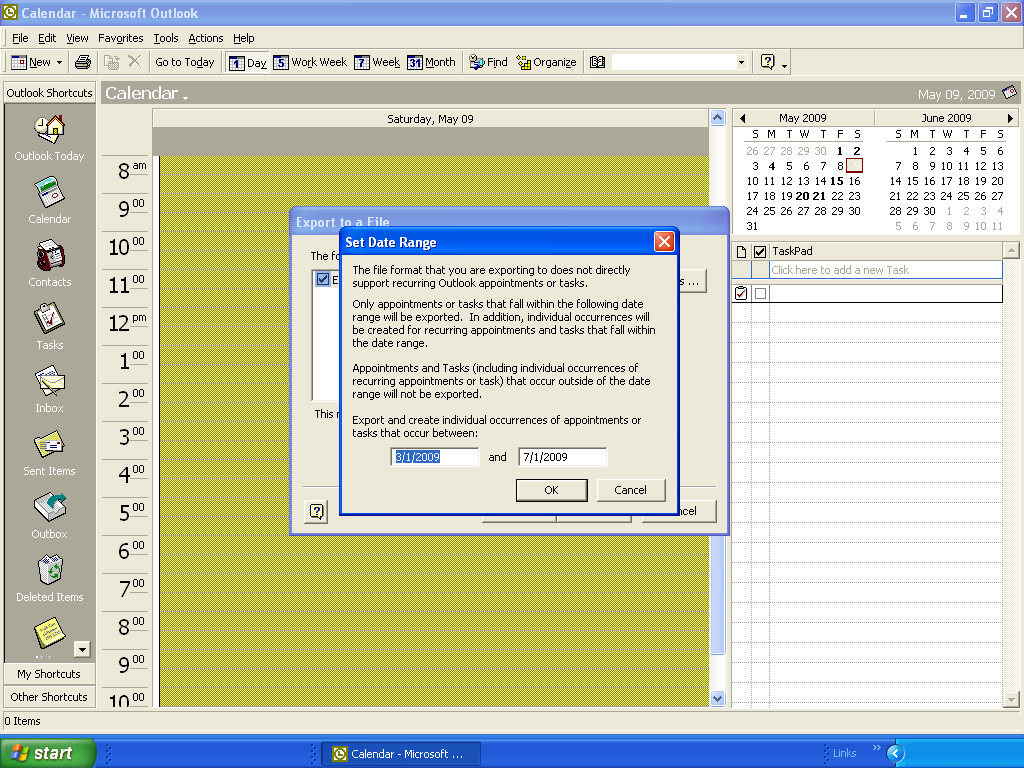Open the Calendar folder title dropdown
1024x768 pixels.
pyautogui.click(x=185, y=96)
